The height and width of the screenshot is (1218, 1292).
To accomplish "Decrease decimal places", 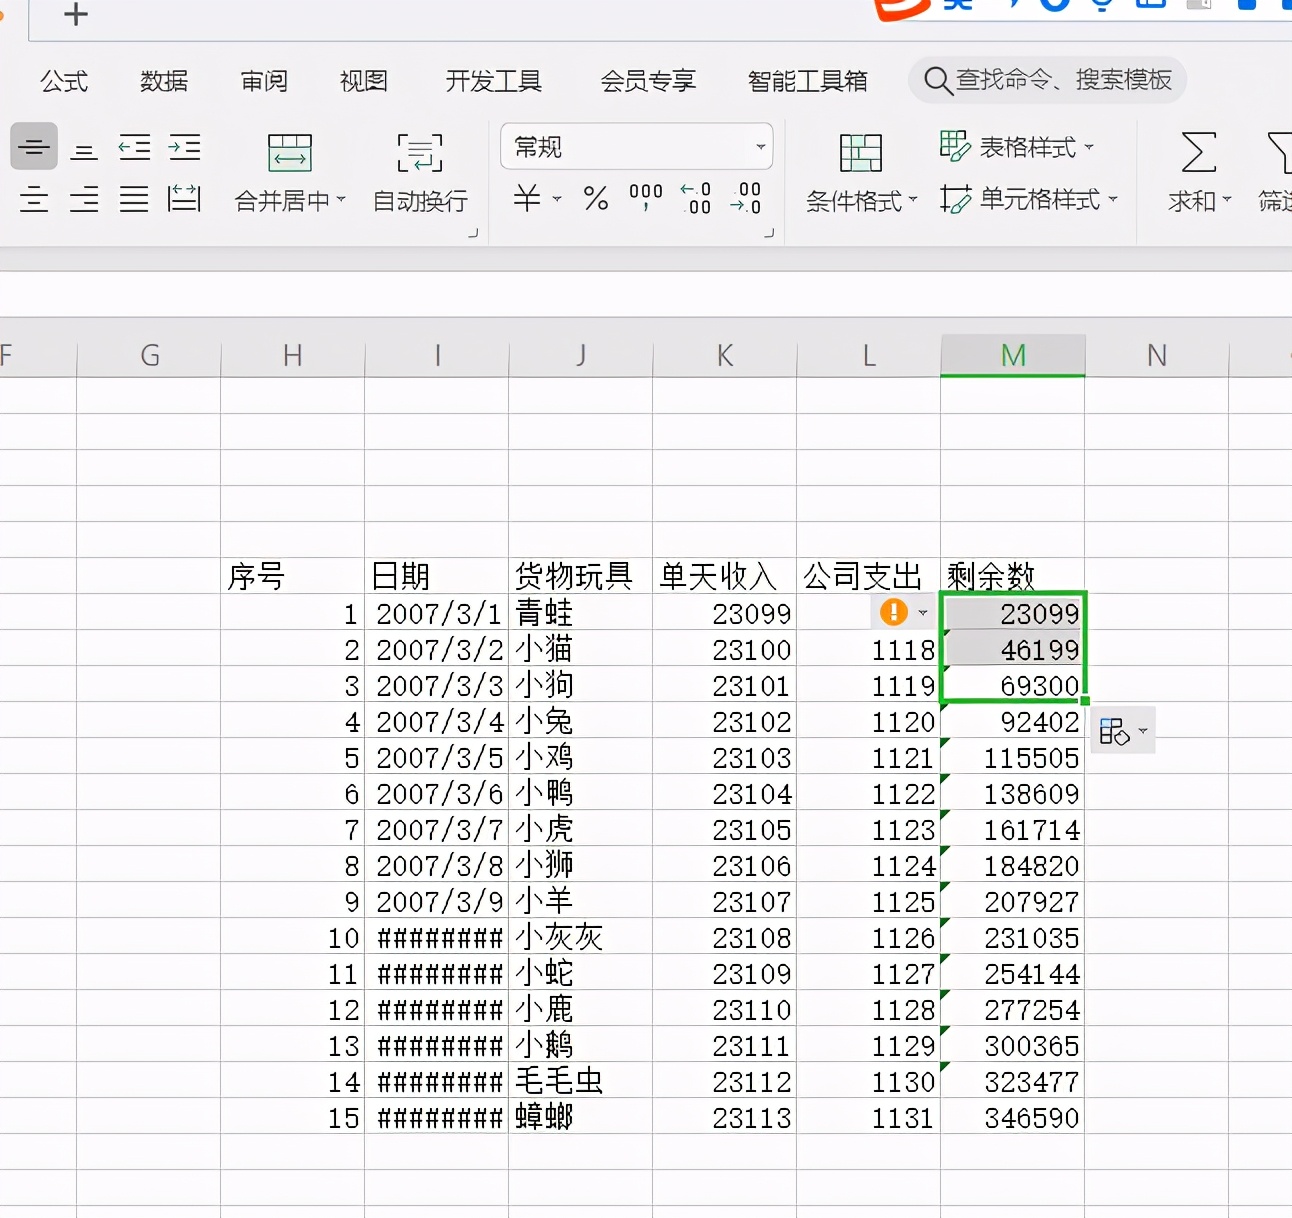I will [x=746, y=198].
